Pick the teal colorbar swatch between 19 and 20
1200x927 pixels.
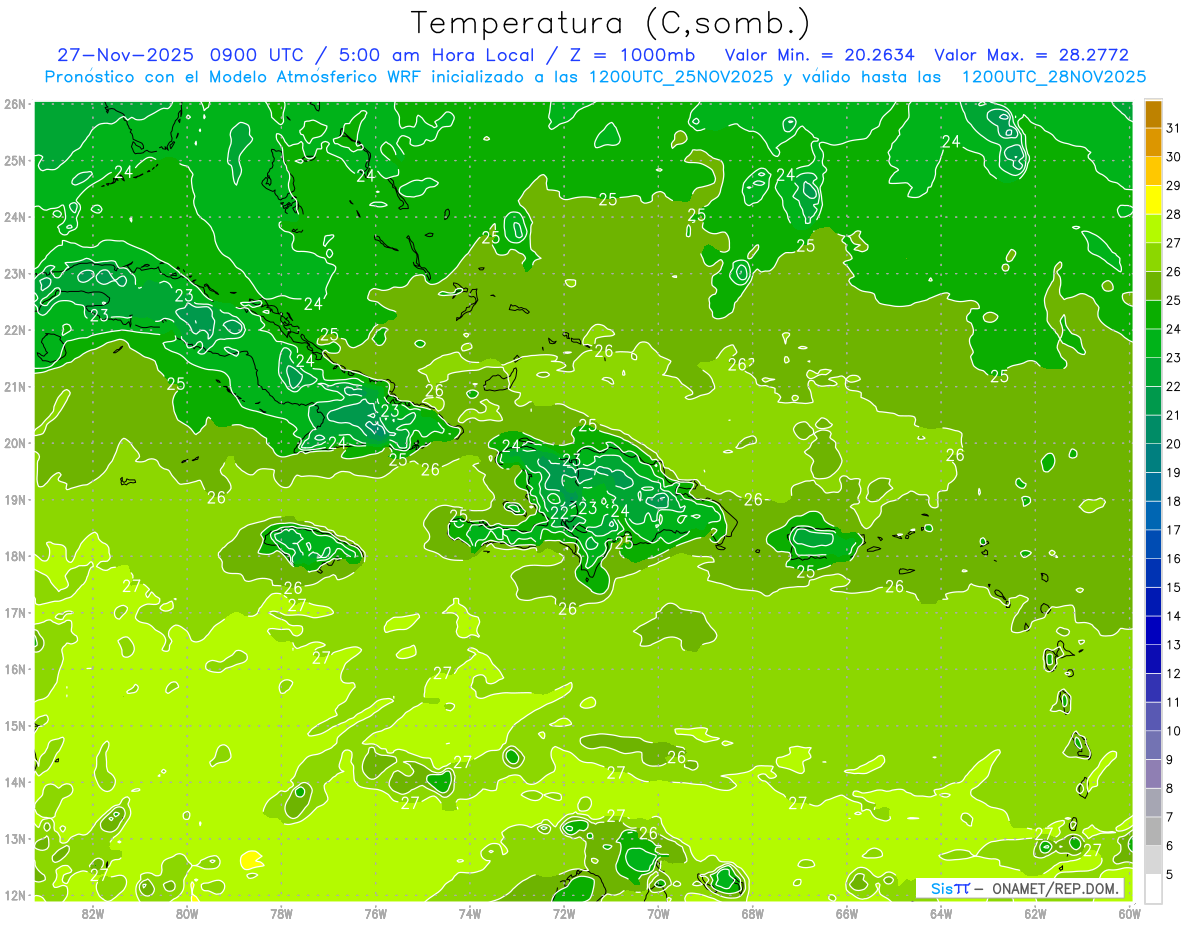click(1153, 458)
